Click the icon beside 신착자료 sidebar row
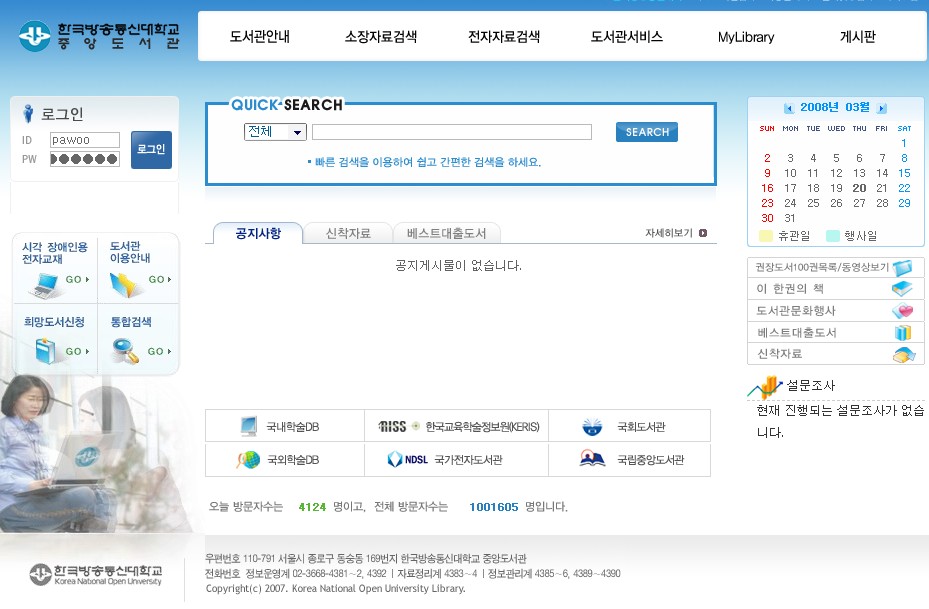This screenshot has height=609, width=929. [x=904, y=354]
